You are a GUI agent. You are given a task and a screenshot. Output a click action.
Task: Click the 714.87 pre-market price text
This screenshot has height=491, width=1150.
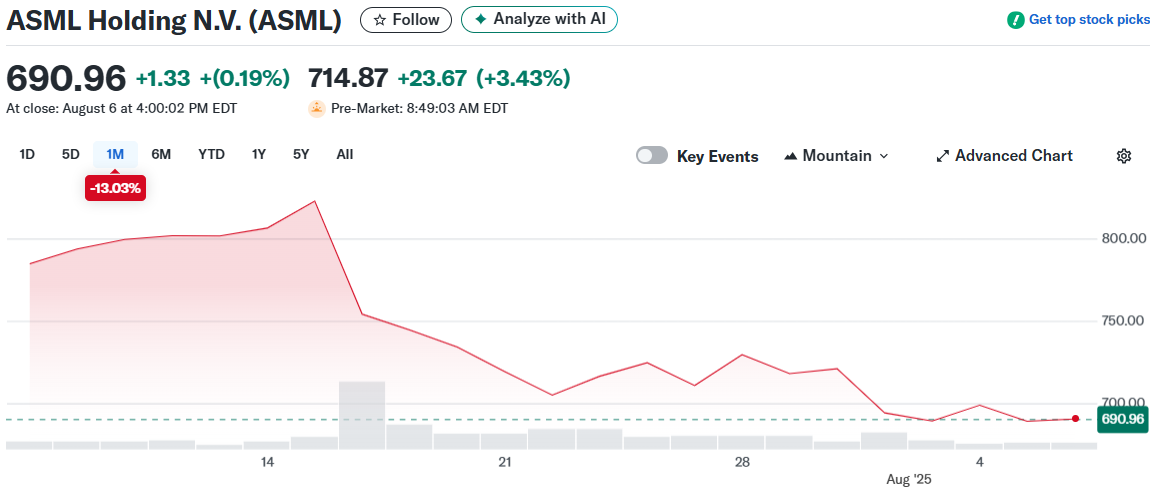coord(348,78)
